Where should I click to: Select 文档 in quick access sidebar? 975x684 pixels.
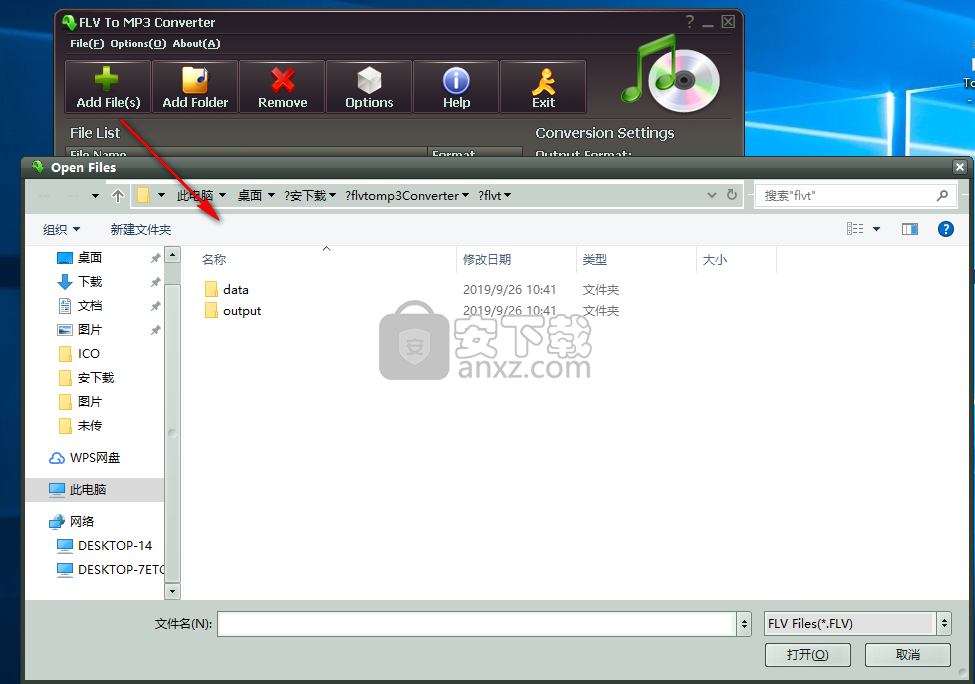90,306
